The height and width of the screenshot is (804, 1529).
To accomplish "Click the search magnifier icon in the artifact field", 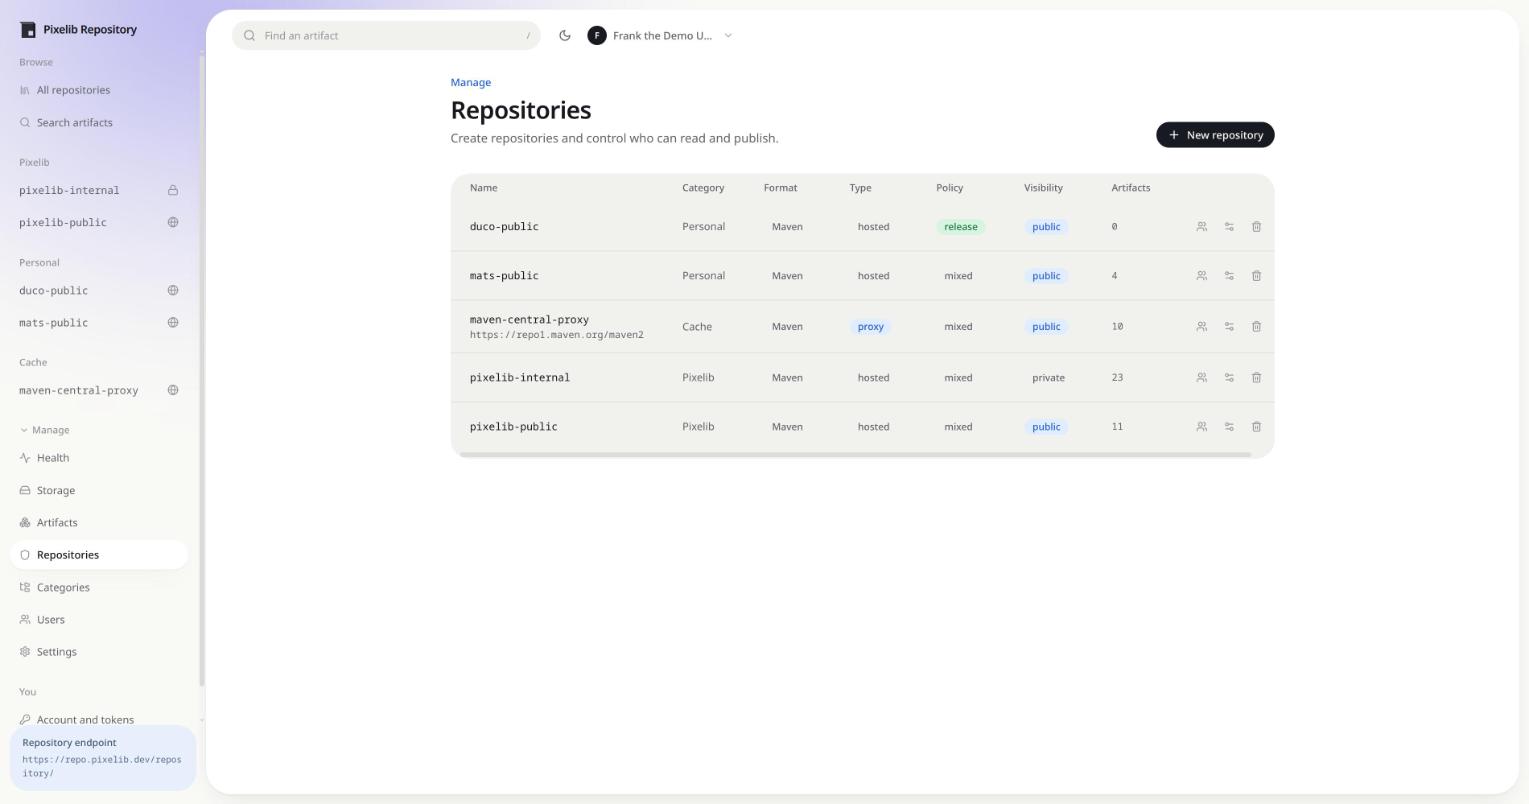I will click(250, 36).
